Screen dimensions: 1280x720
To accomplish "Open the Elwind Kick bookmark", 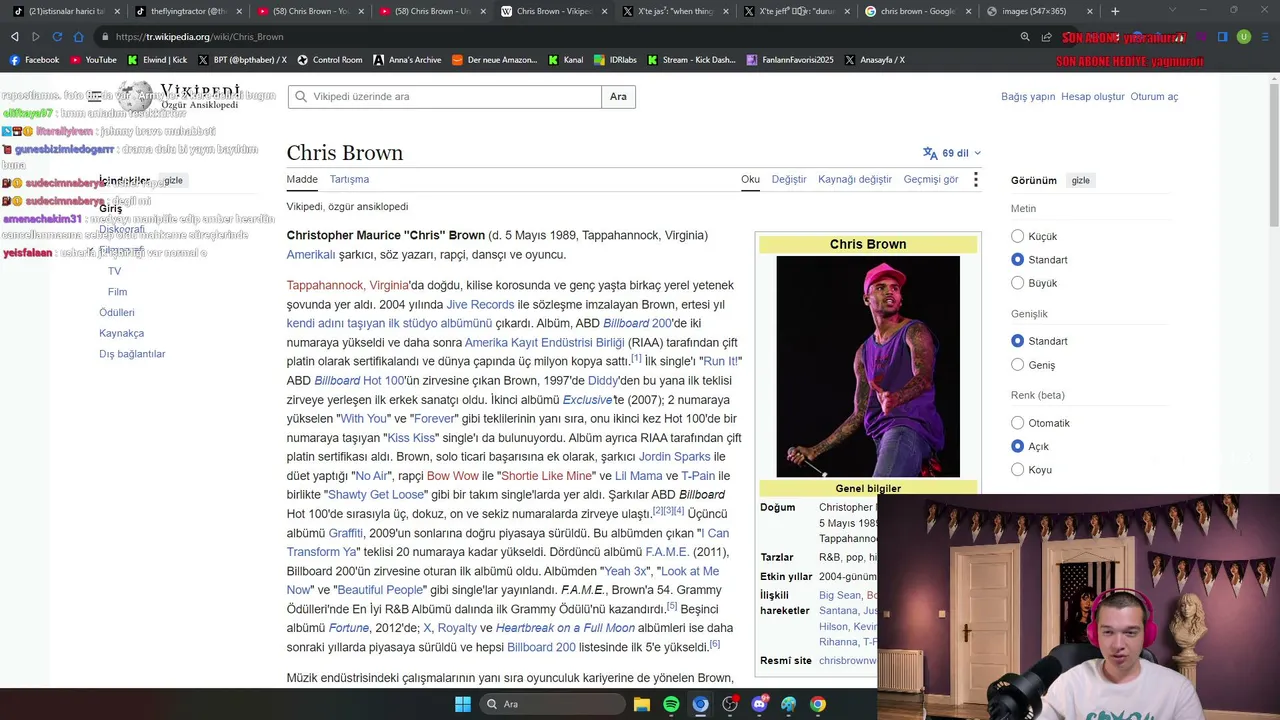I will click(157, 60).
